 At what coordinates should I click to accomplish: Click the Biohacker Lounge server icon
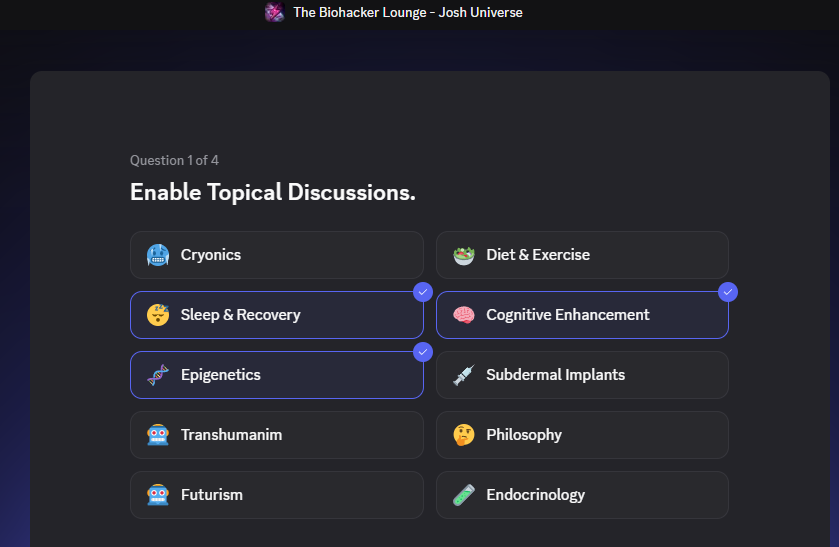point(274,12)
